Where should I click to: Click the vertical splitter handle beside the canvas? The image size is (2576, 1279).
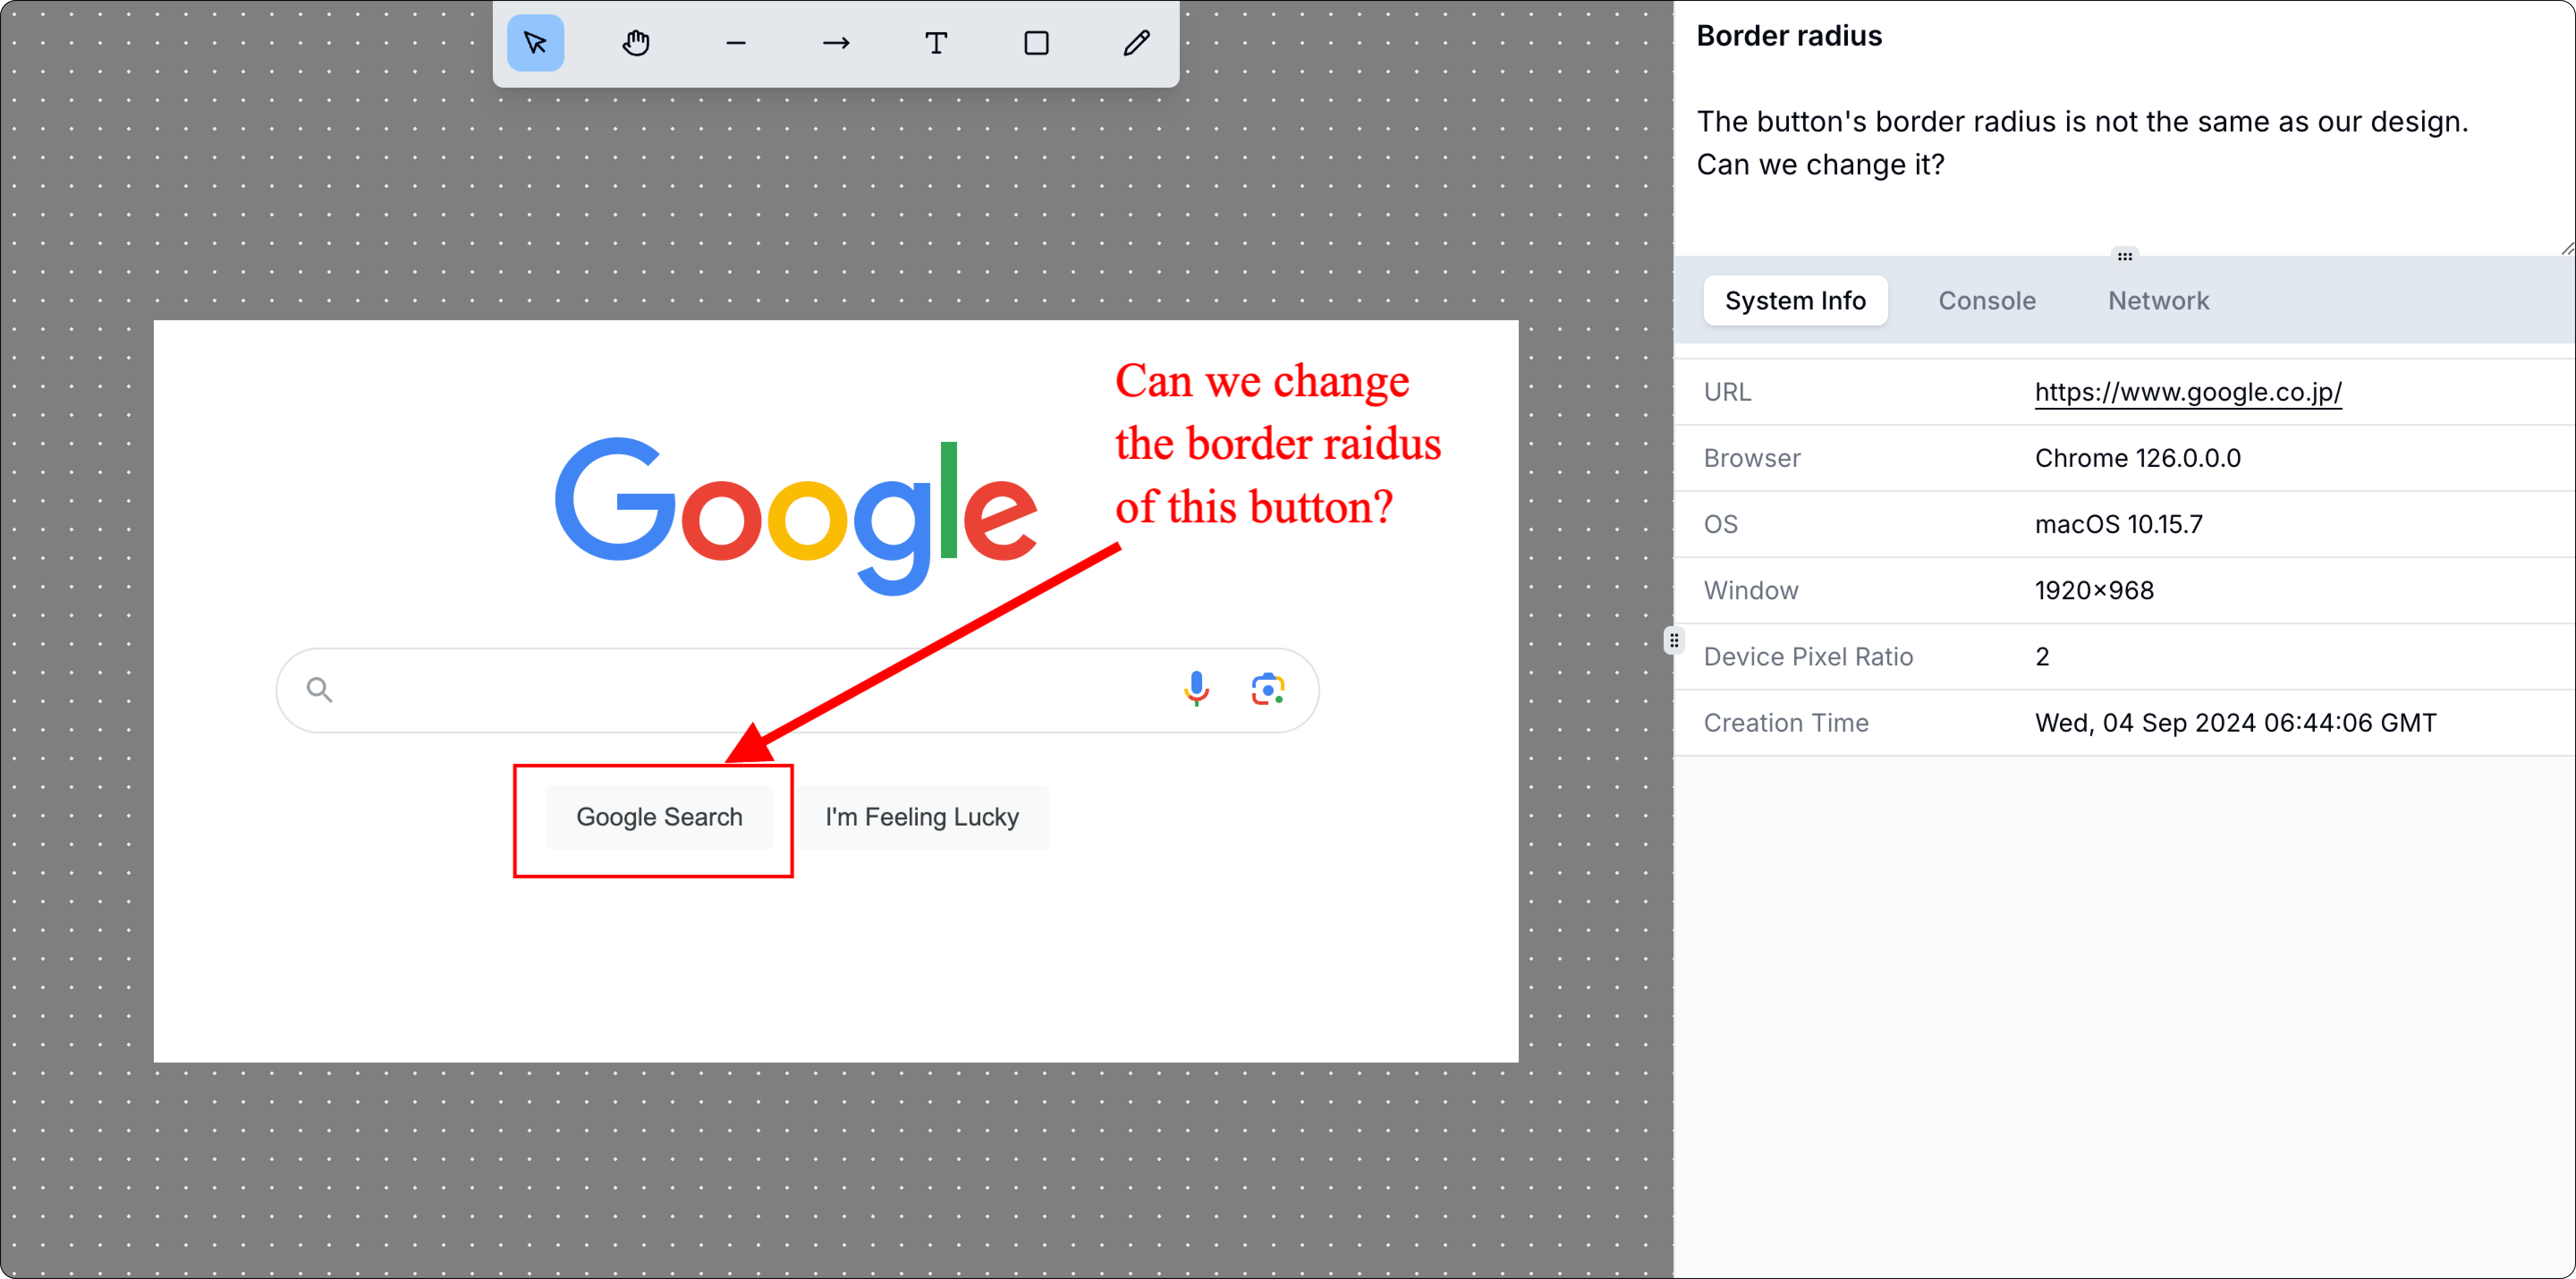click(1673, 640)
